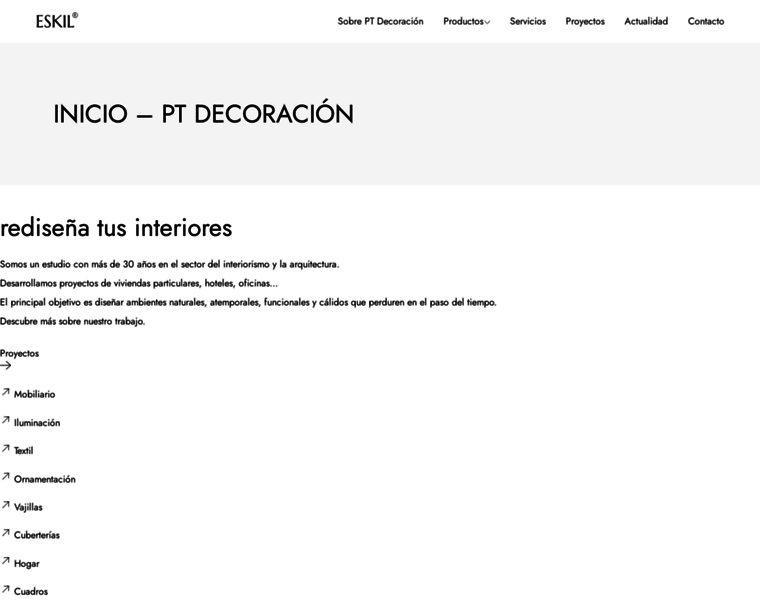Click the ESKIL logo
The height and width of the screenshot is (600, 760).
pos(57,21)
